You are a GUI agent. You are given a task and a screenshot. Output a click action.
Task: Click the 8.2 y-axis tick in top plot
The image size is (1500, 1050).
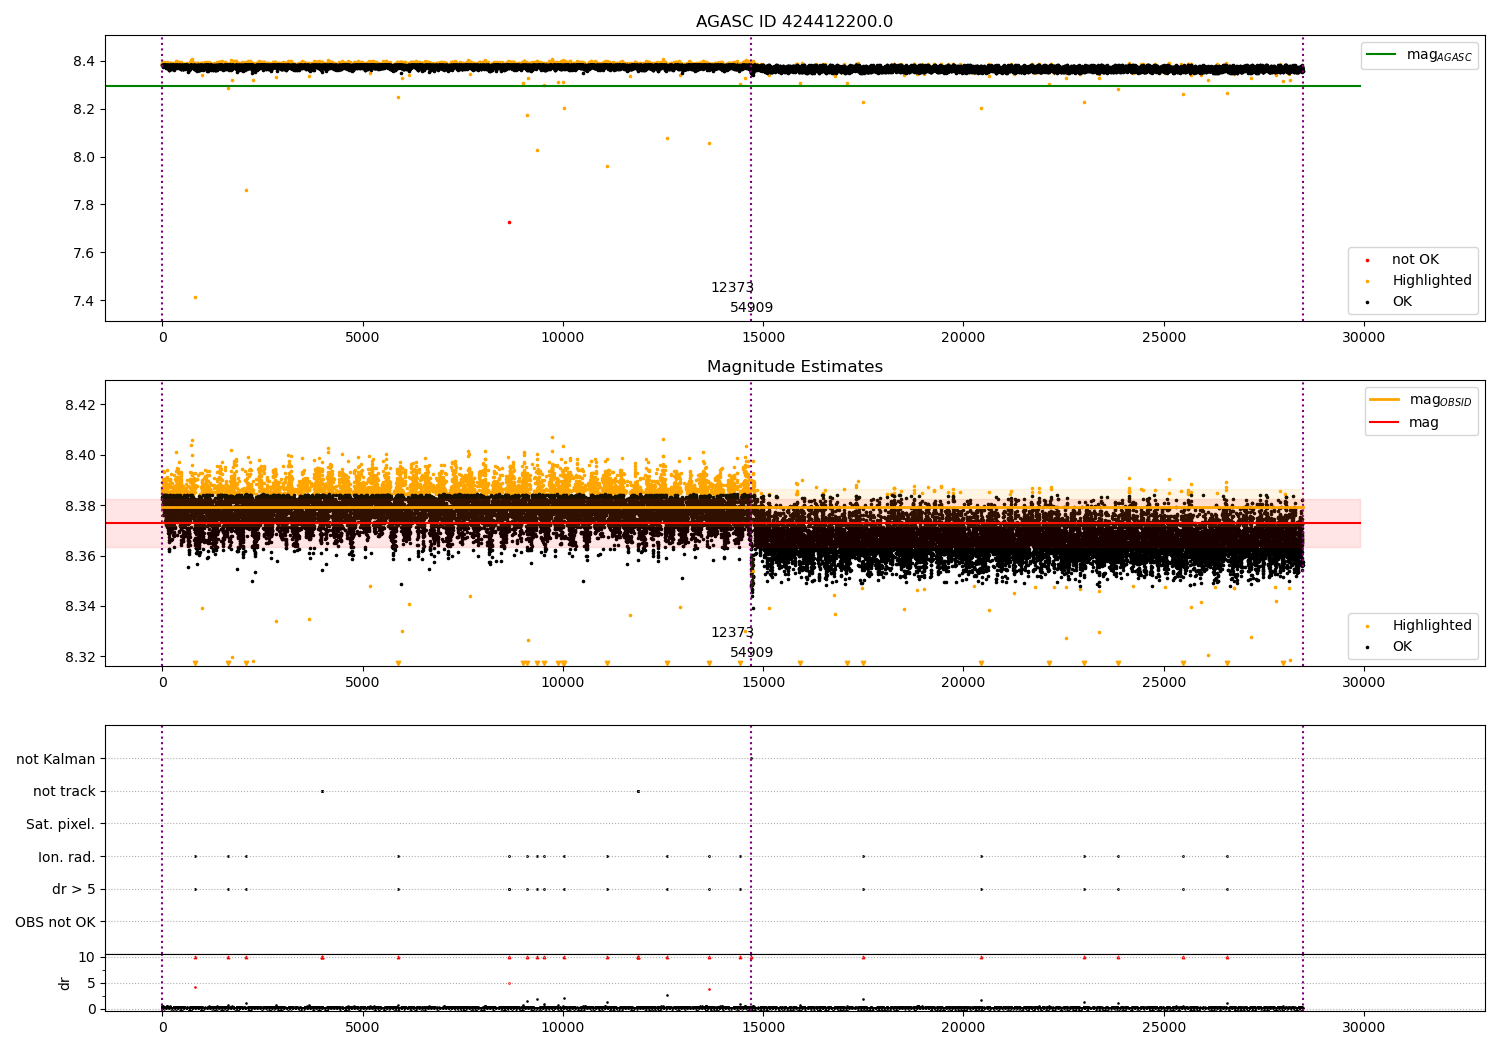click(x=84, y=109)
